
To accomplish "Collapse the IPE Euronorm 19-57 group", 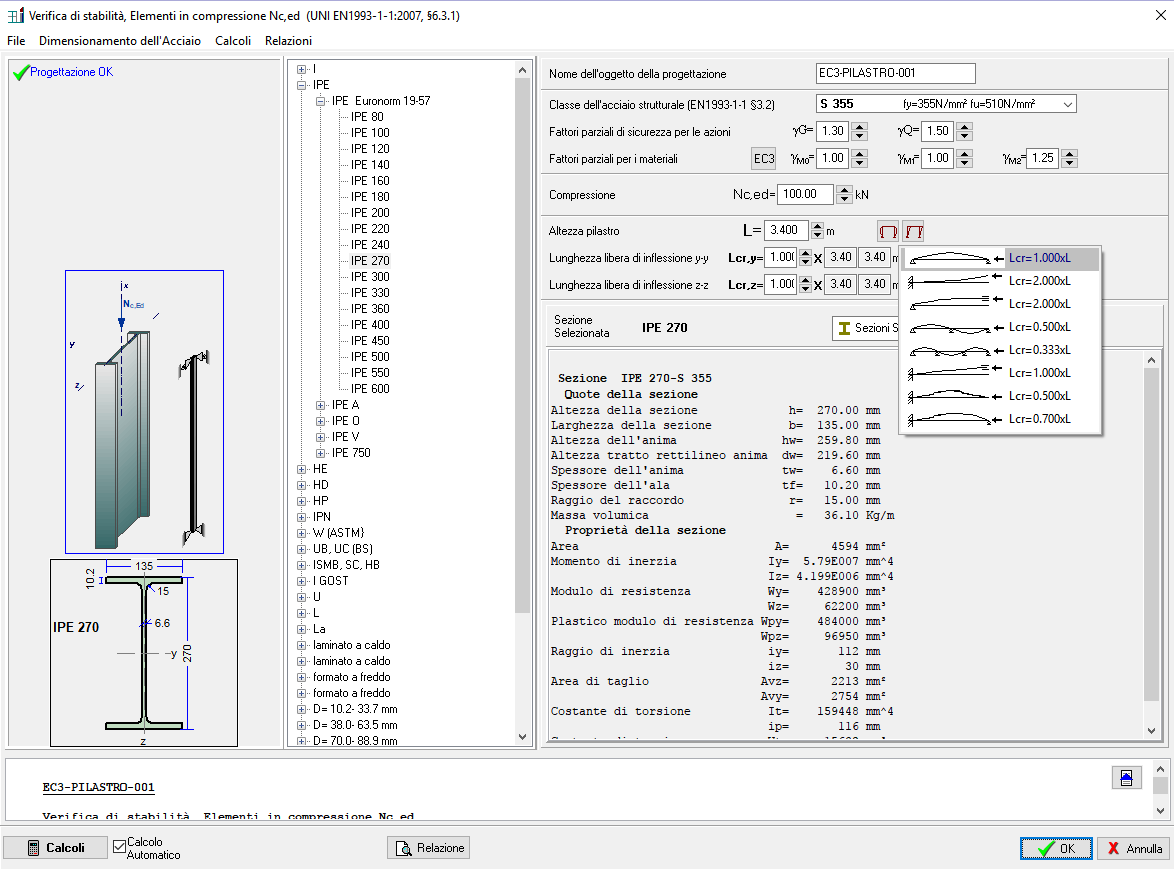I will pos(321,101).
